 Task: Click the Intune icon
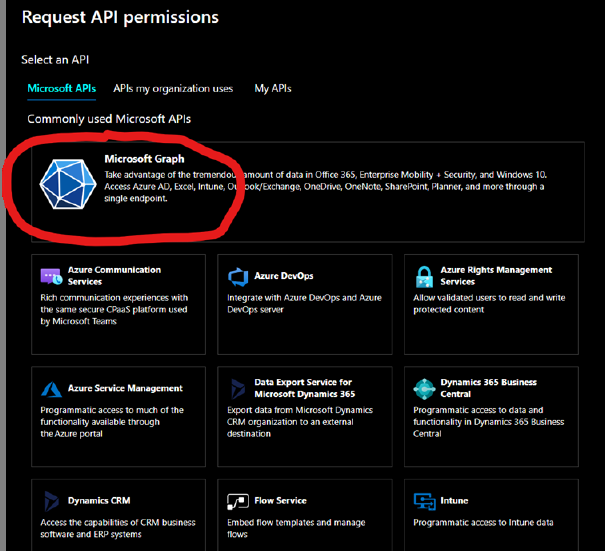423,501
